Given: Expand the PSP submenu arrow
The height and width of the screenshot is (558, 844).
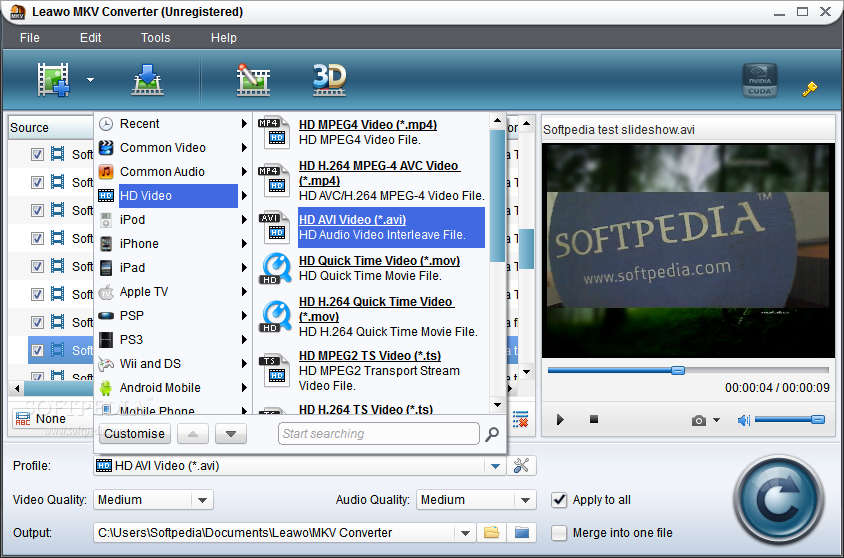Looking at the screenshot, I should tap(244, 315).
